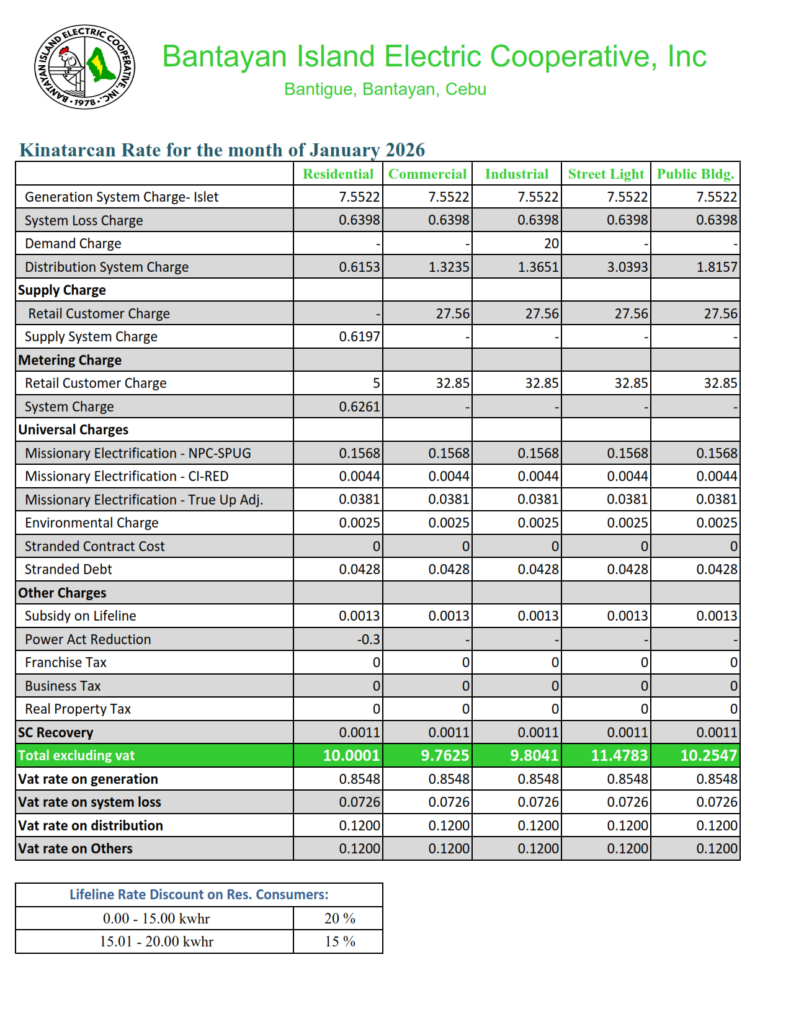The image size is (791, 1024).
Task: Click the Vat rate on generation row label
Action: tap(88, 779)
